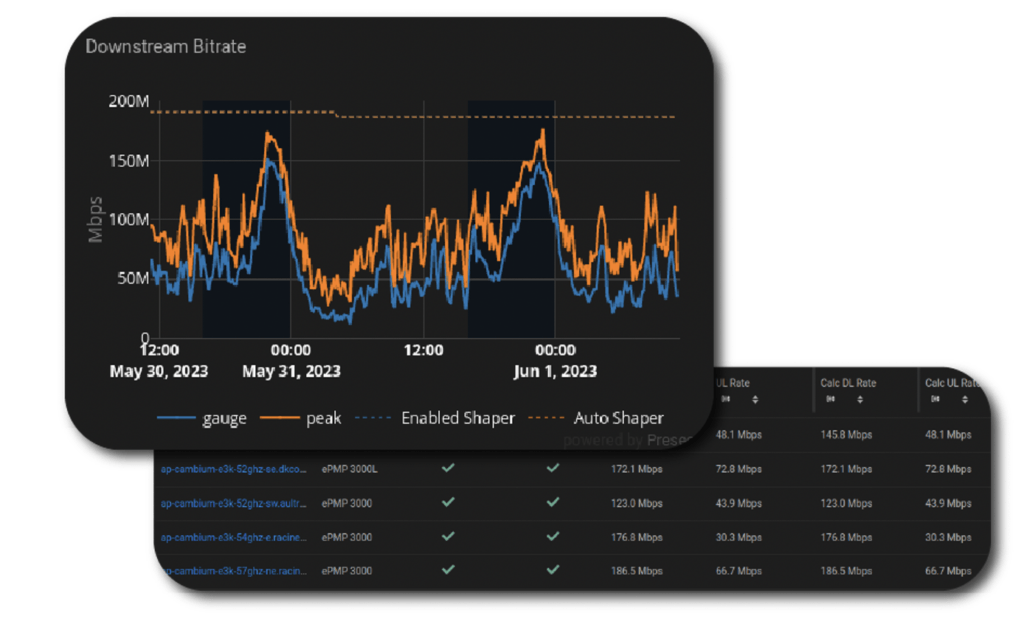Screen dimensions: 1024x633
Task: Click the checkmark left of 186.5 Mbps DL rate
Action: 553,570
